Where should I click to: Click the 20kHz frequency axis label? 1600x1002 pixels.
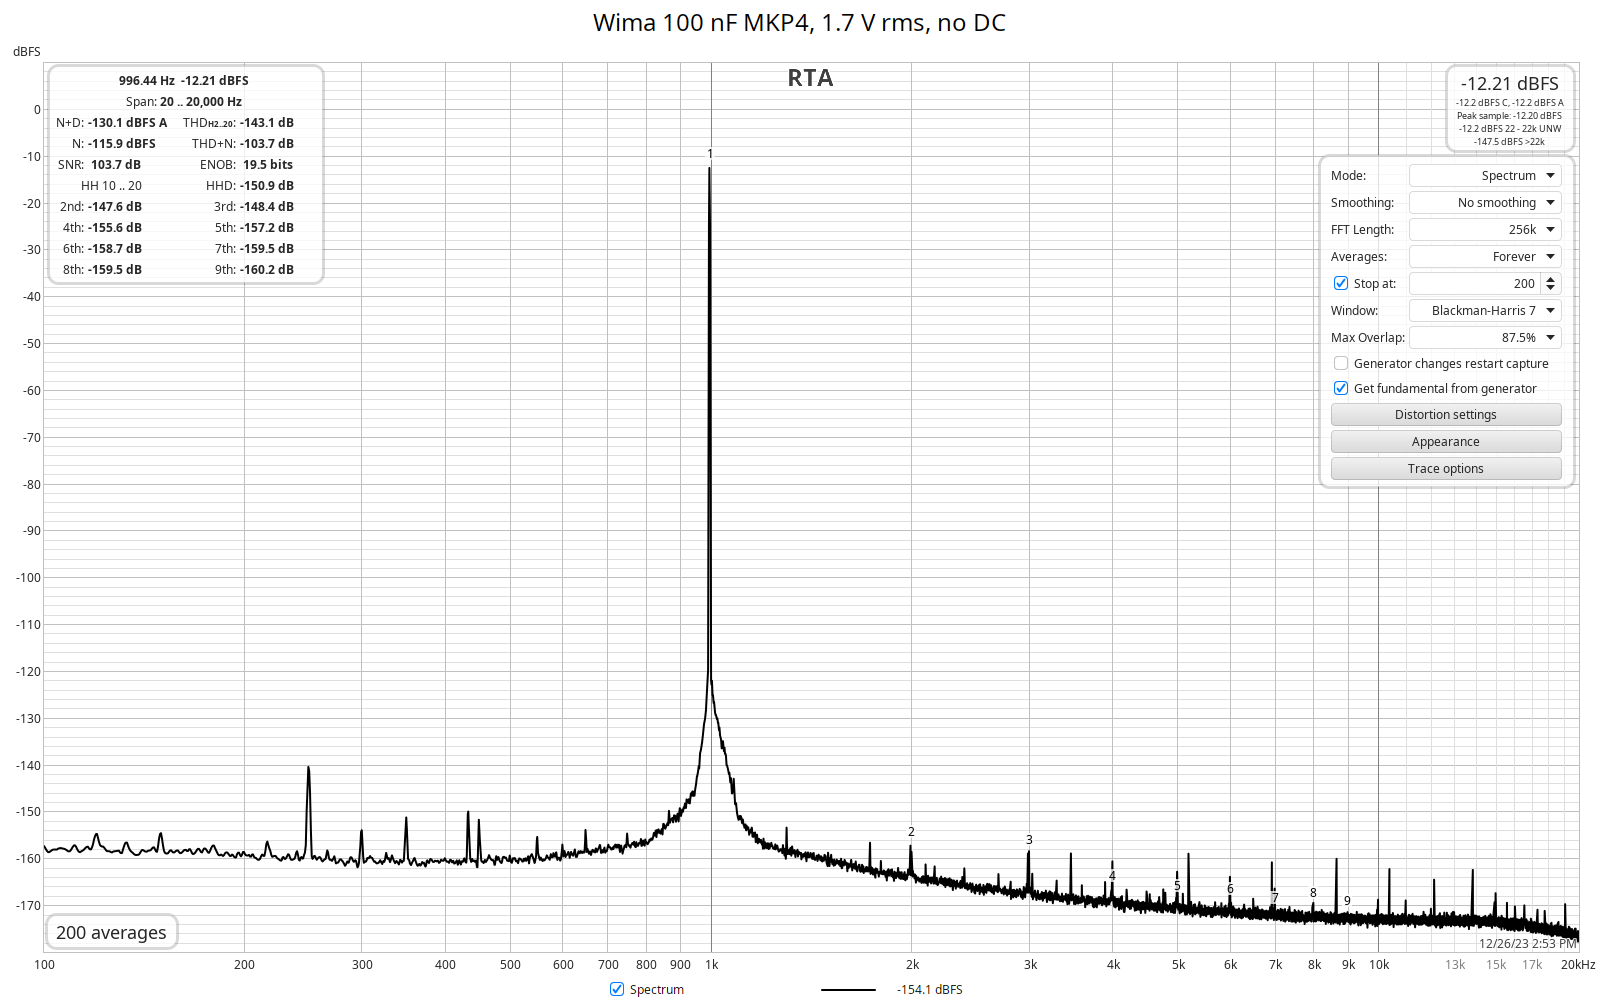pyautogui.click(x=1578, y=964)
